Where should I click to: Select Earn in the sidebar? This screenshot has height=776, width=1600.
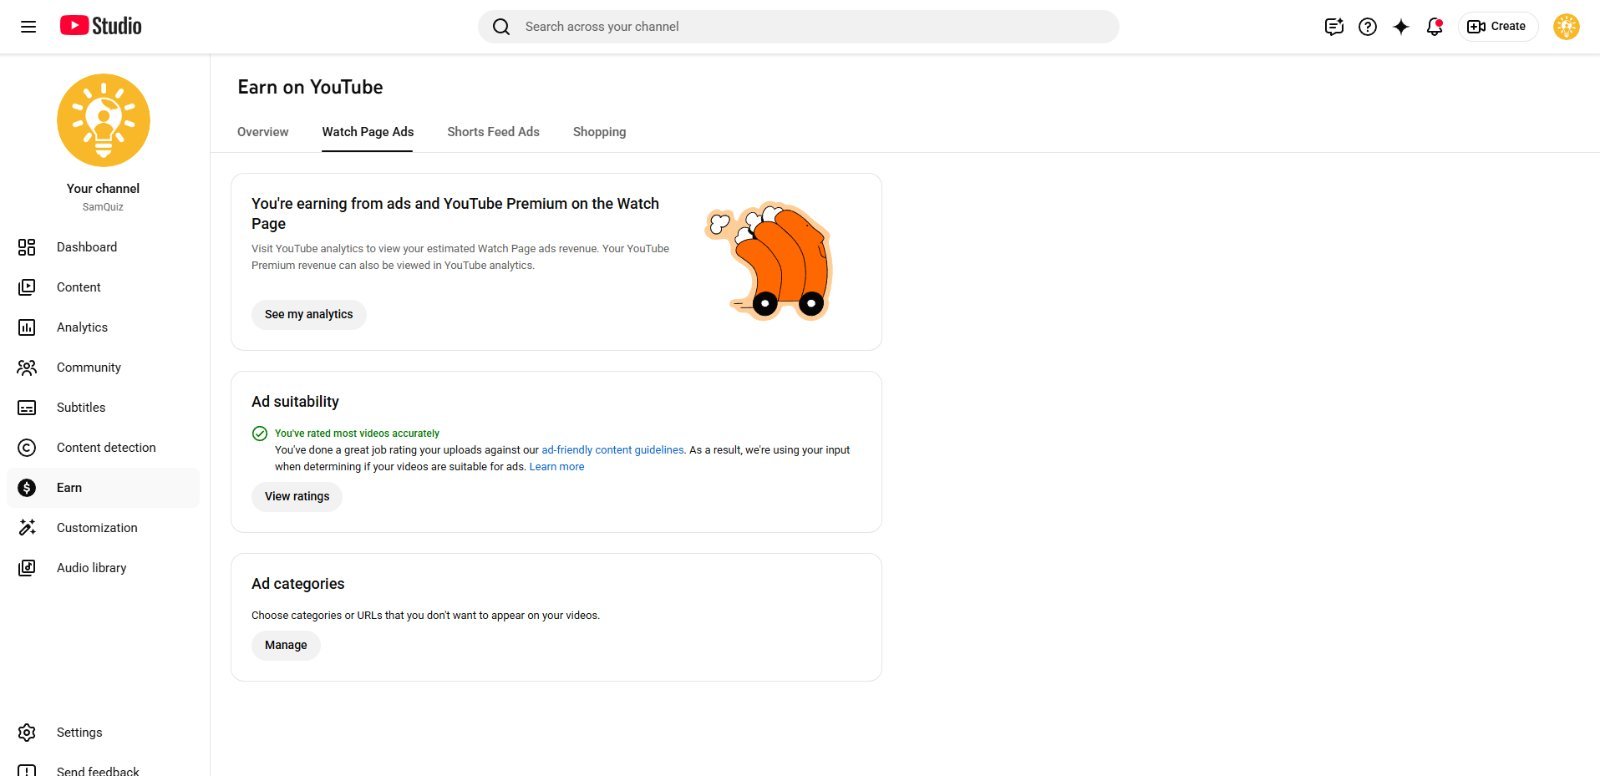tap(103, 487)
